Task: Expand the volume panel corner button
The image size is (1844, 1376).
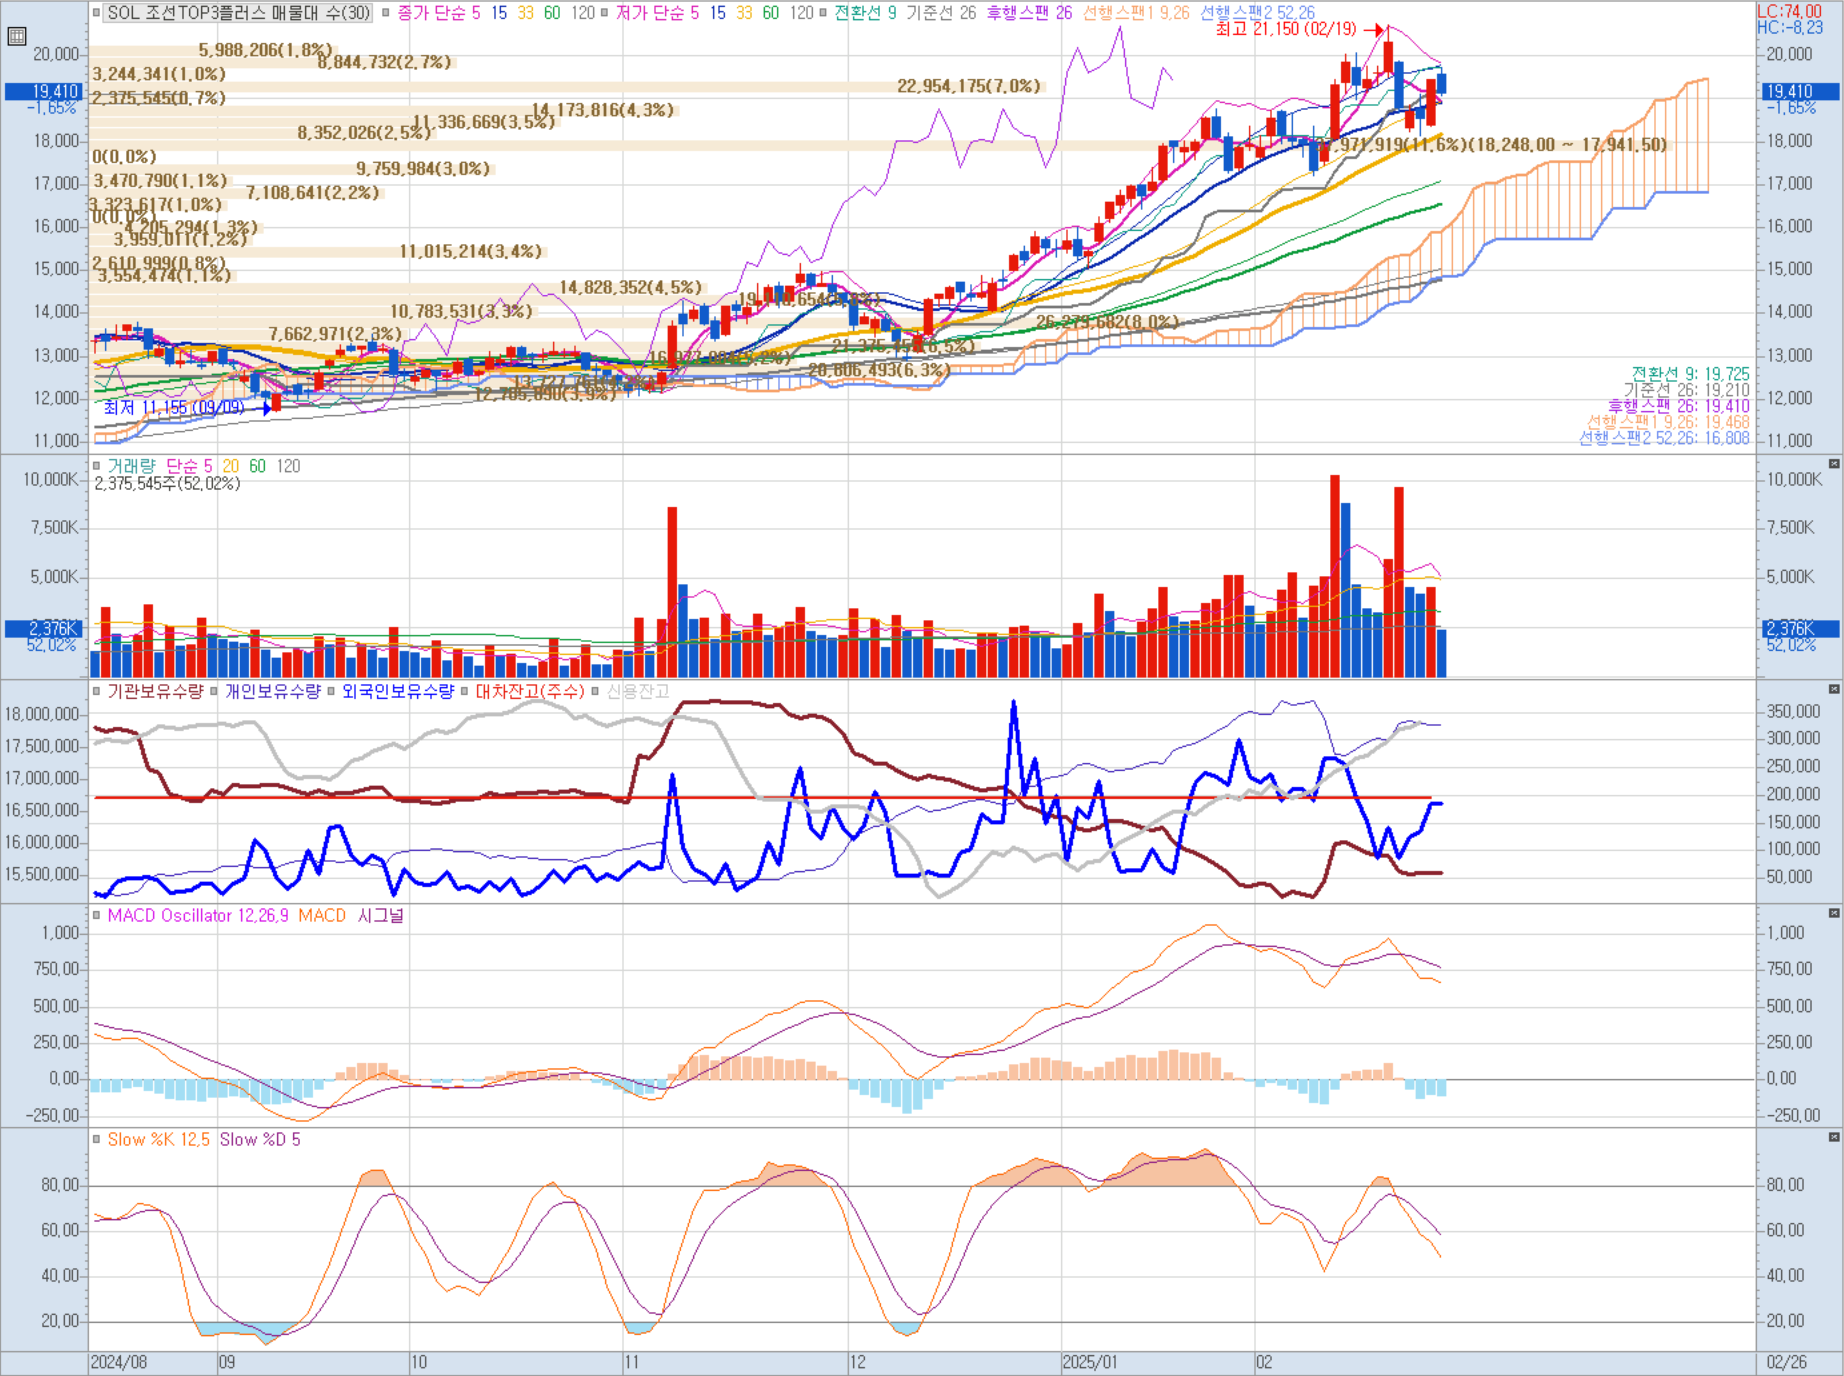Action: pos(1834,464)
